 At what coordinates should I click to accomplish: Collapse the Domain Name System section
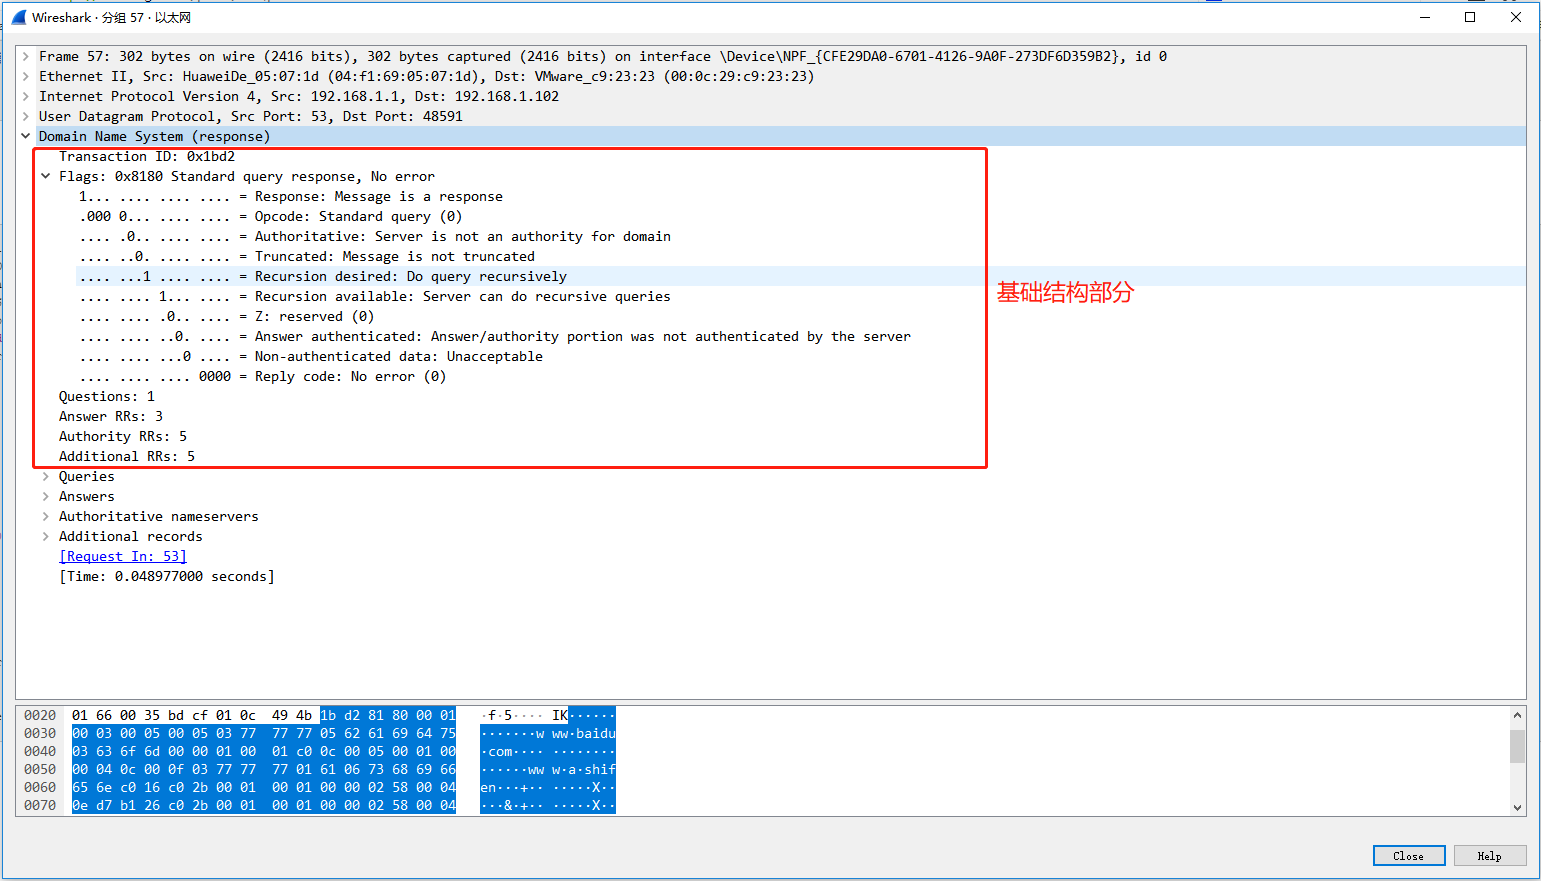[x=26, y=137]
